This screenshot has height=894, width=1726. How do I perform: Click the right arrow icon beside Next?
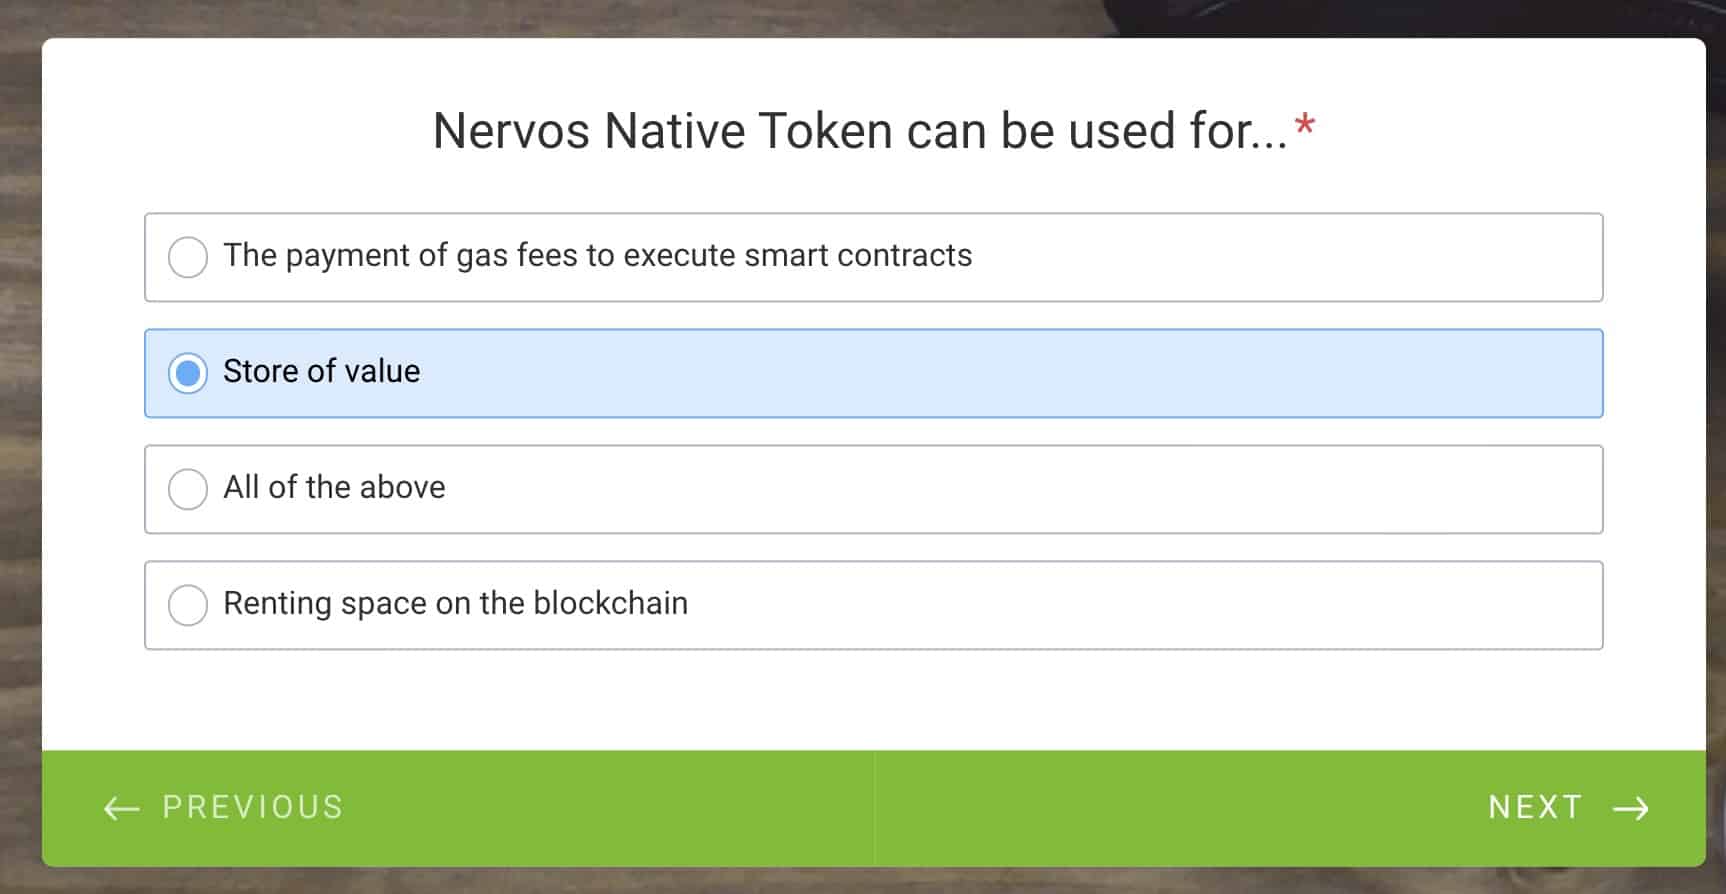tap(1631, 808)
